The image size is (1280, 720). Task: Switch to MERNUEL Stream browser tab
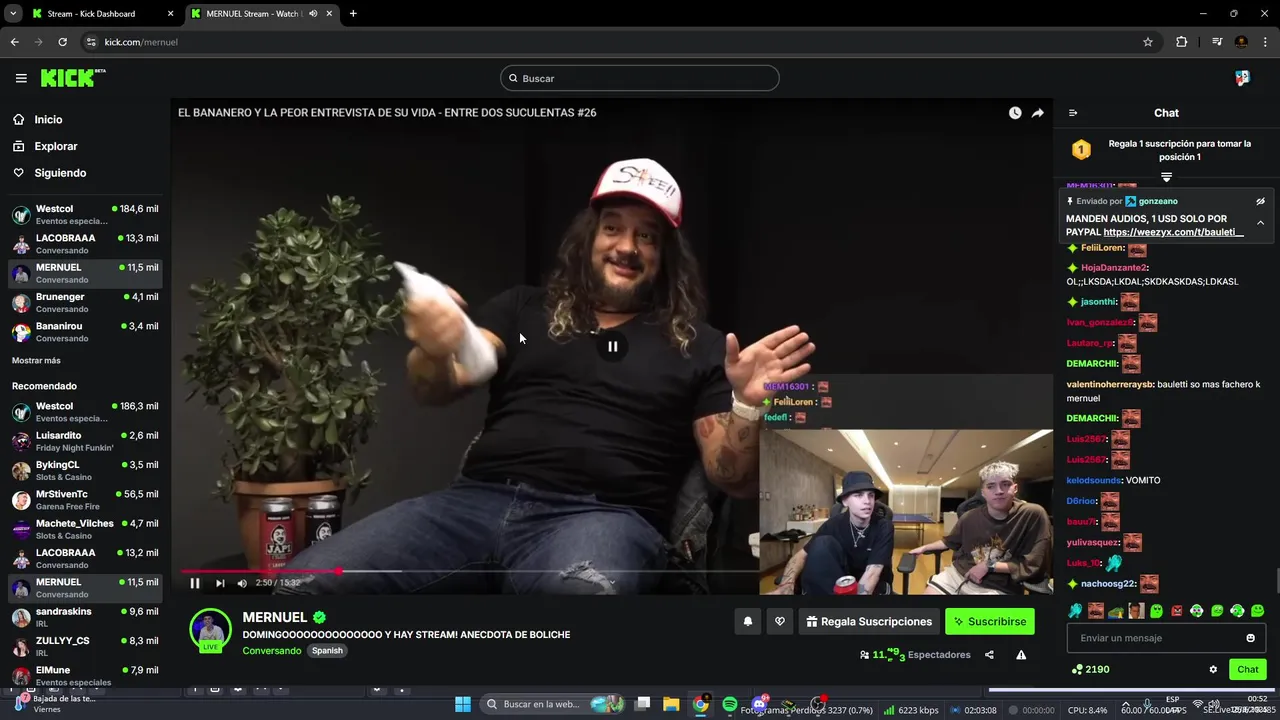coord(261,14)
